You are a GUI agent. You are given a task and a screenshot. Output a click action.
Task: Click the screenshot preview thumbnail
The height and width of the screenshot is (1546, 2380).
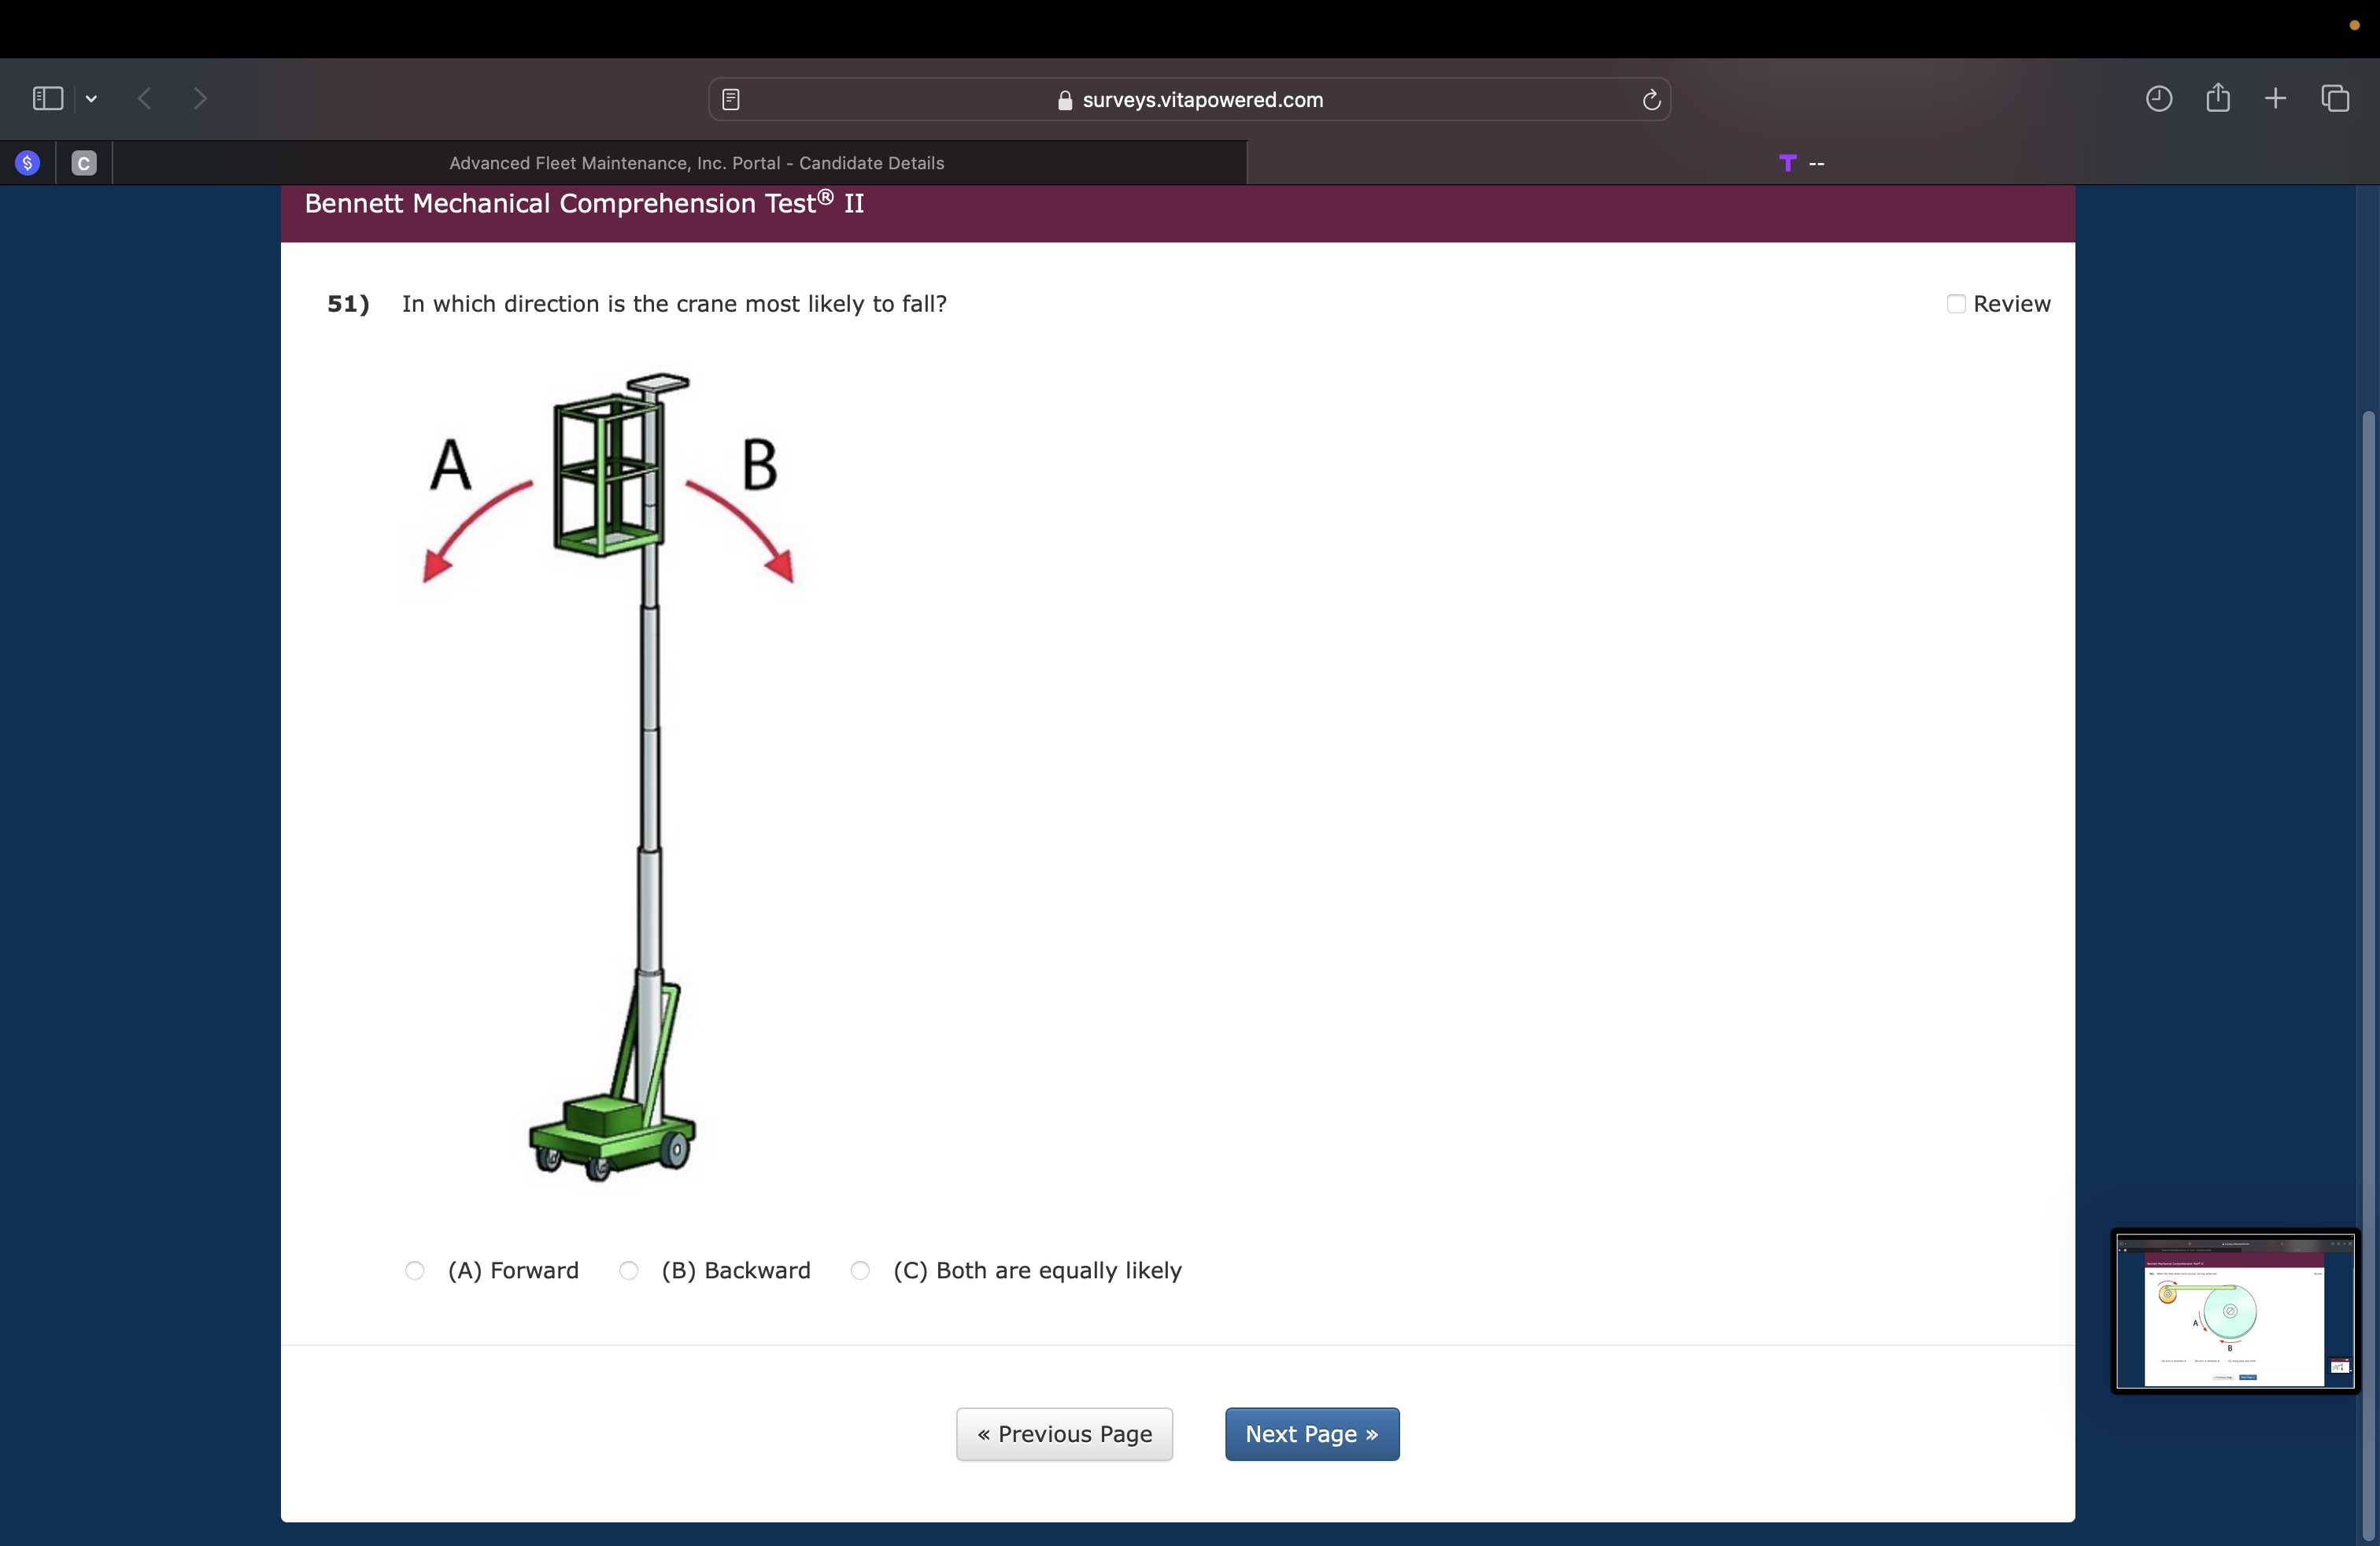coord(2234,1311)
